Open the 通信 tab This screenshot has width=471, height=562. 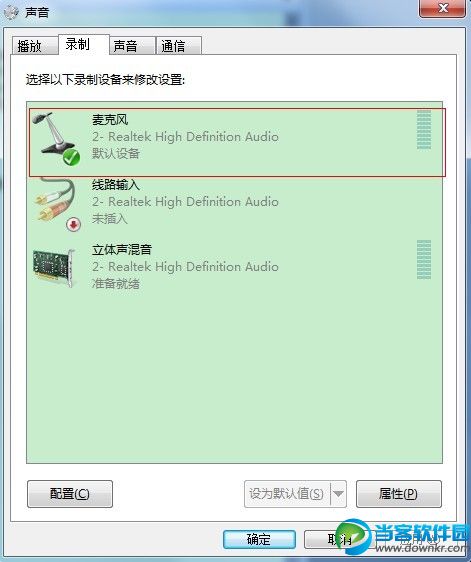pos(179,46)
